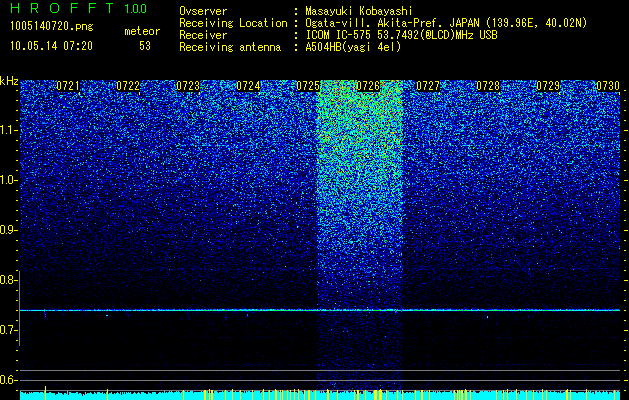Click the HROFFT 1.0.0 title text
This screenshot has height=400, width=629.
[79, 8]
